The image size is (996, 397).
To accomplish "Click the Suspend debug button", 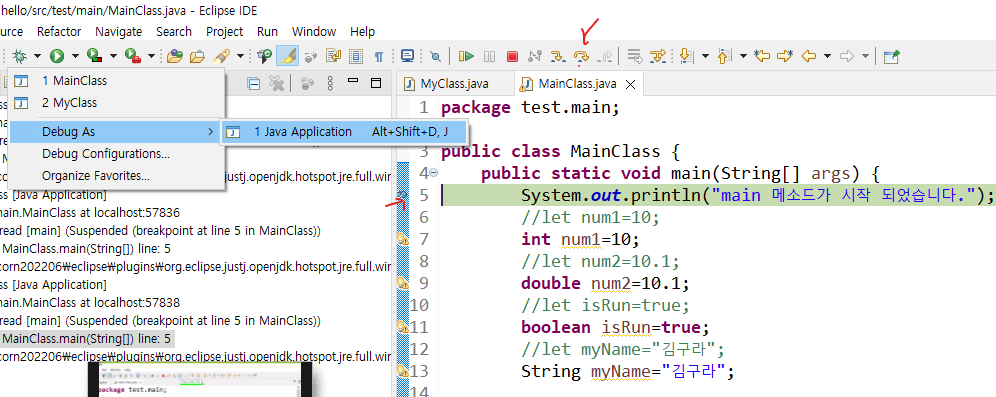I will [x=489, y=57].
